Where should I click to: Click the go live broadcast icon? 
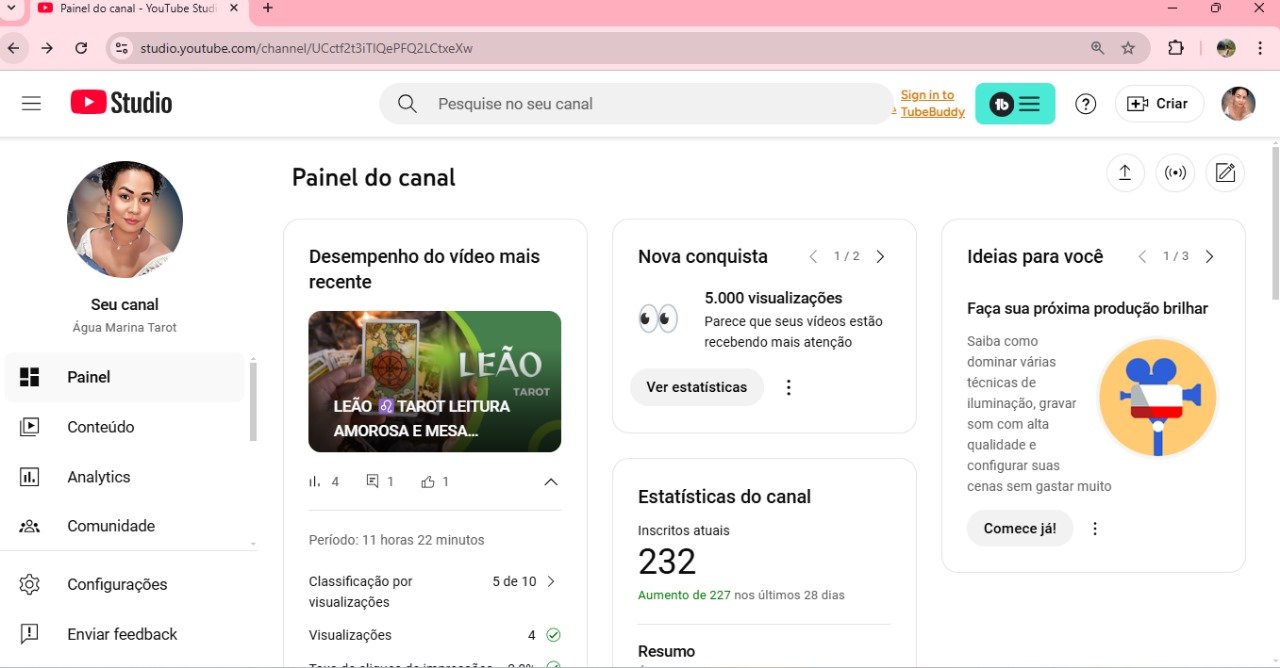[x=1175, y=173]
